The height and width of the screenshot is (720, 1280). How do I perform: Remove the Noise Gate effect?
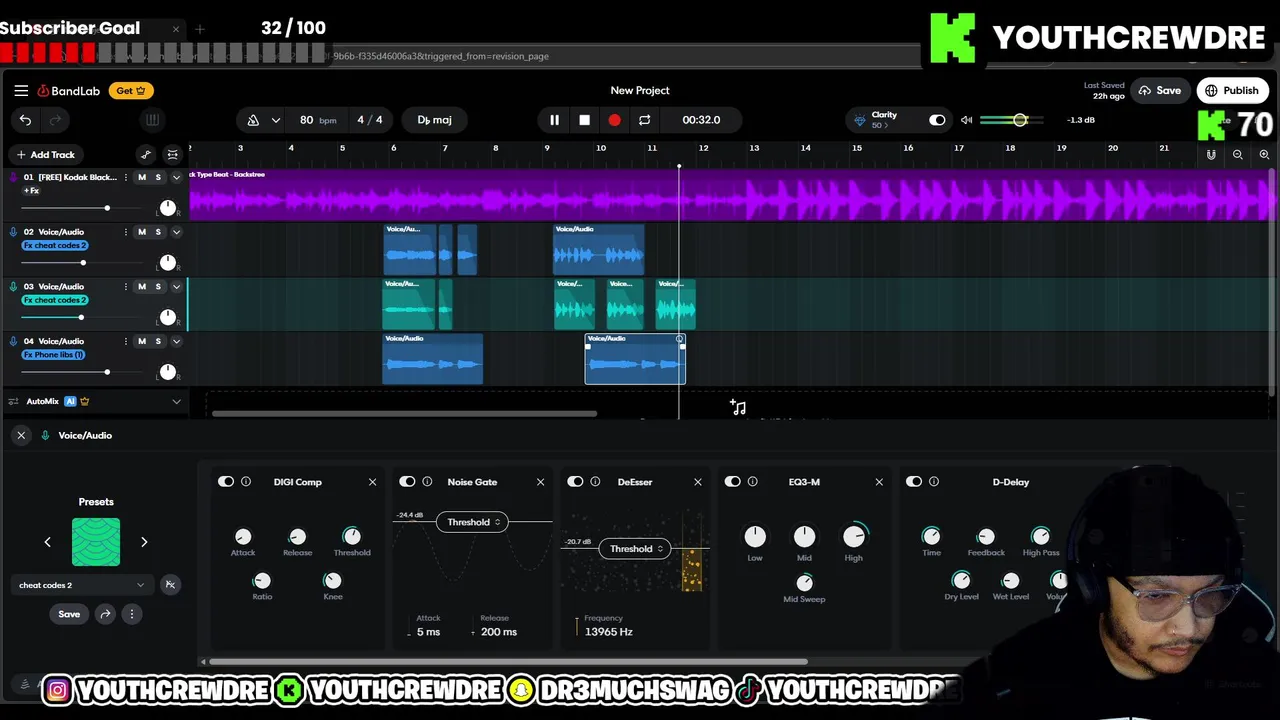pos(540,482)
